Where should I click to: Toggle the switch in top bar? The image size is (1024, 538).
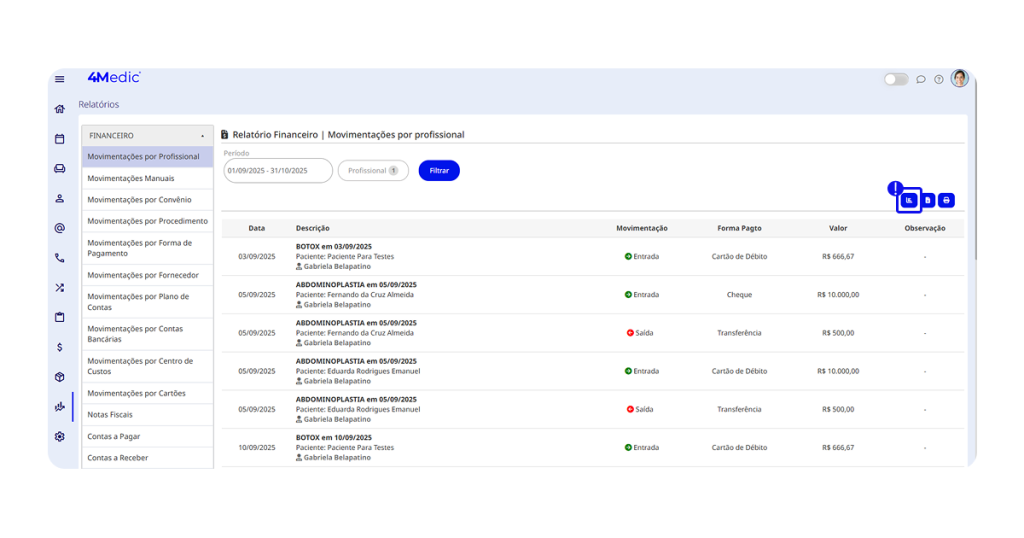pyautogui.click(x=895, y=79)
